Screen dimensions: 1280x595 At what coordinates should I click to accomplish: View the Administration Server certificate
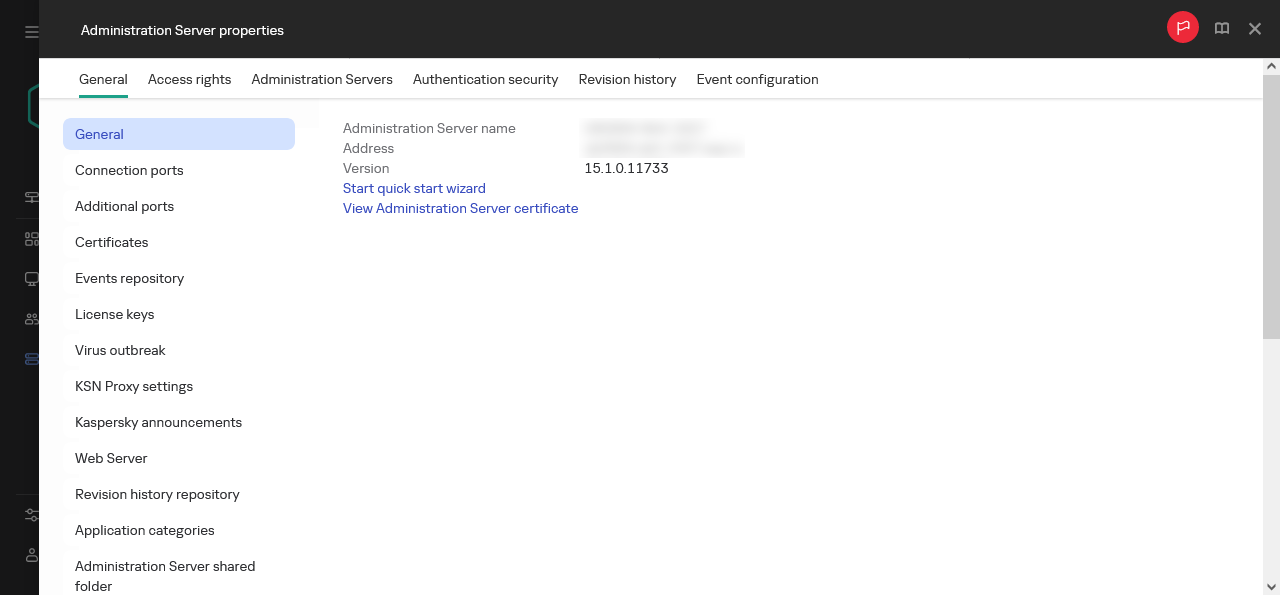coord(460,208)
